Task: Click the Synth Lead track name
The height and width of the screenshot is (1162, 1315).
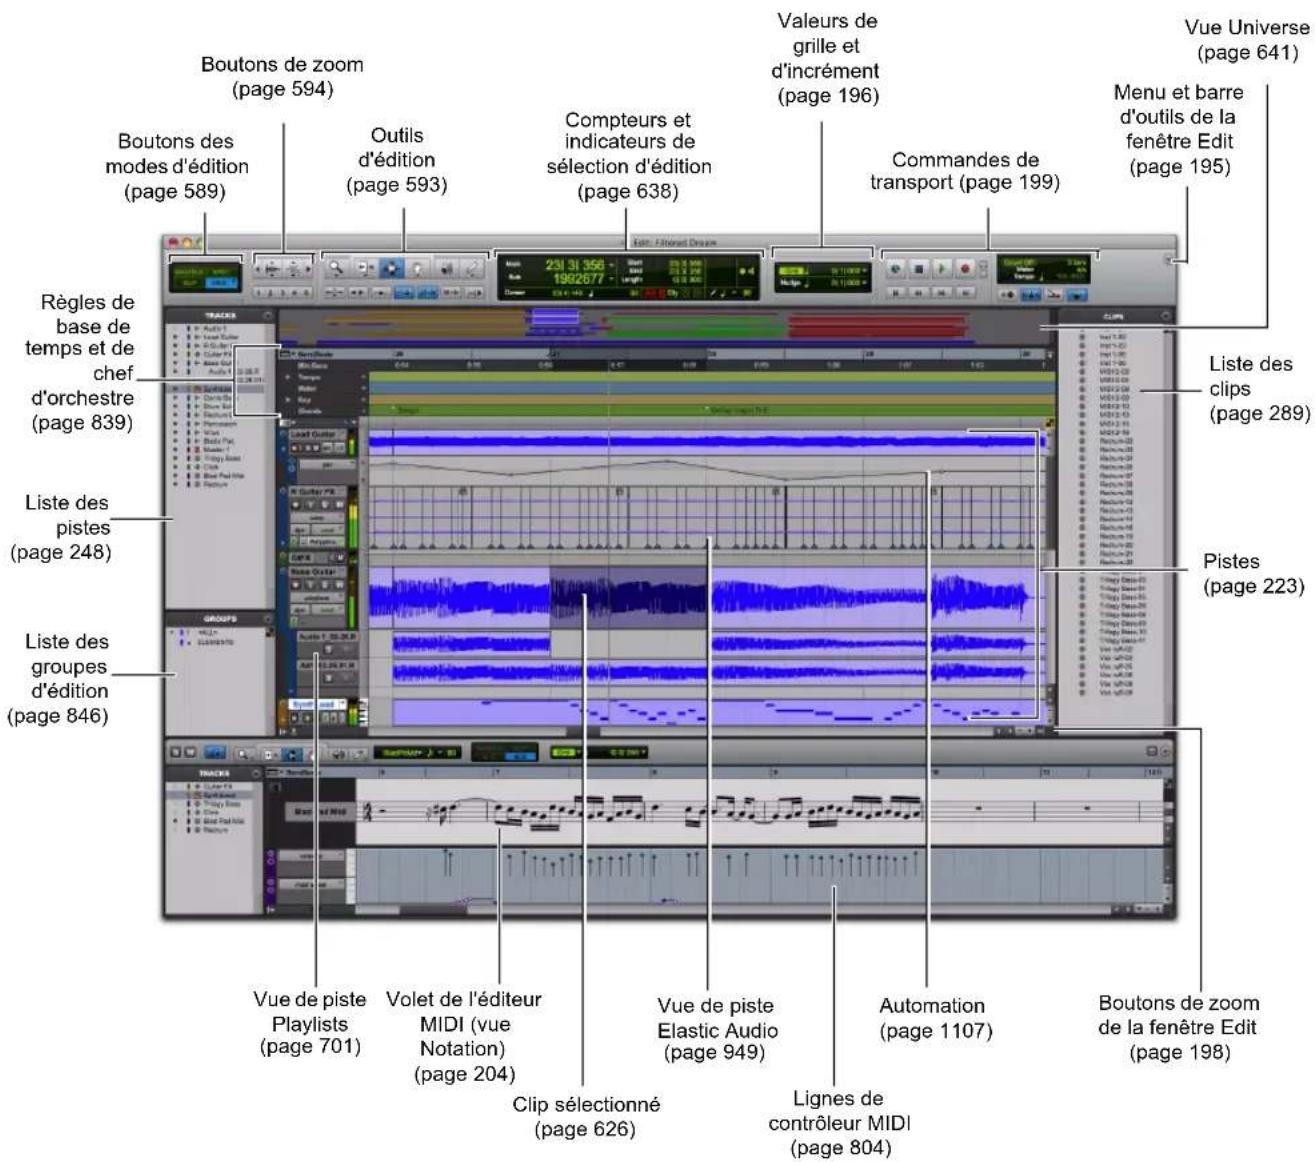Action: pyautogui.click(x=315, y=704)
